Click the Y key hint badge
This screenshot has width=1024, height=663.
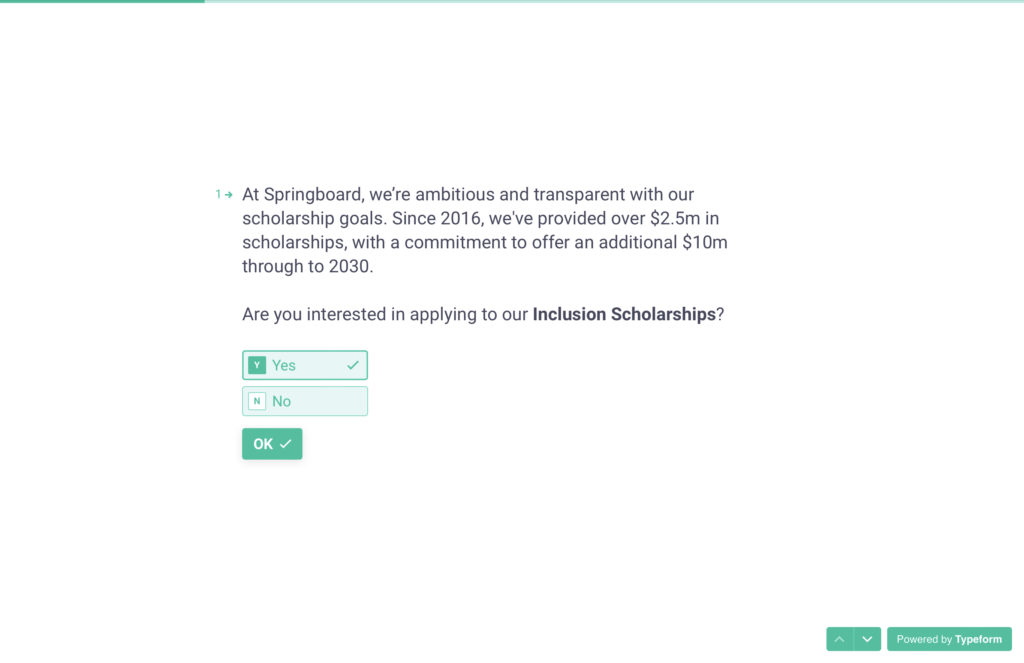257,365
